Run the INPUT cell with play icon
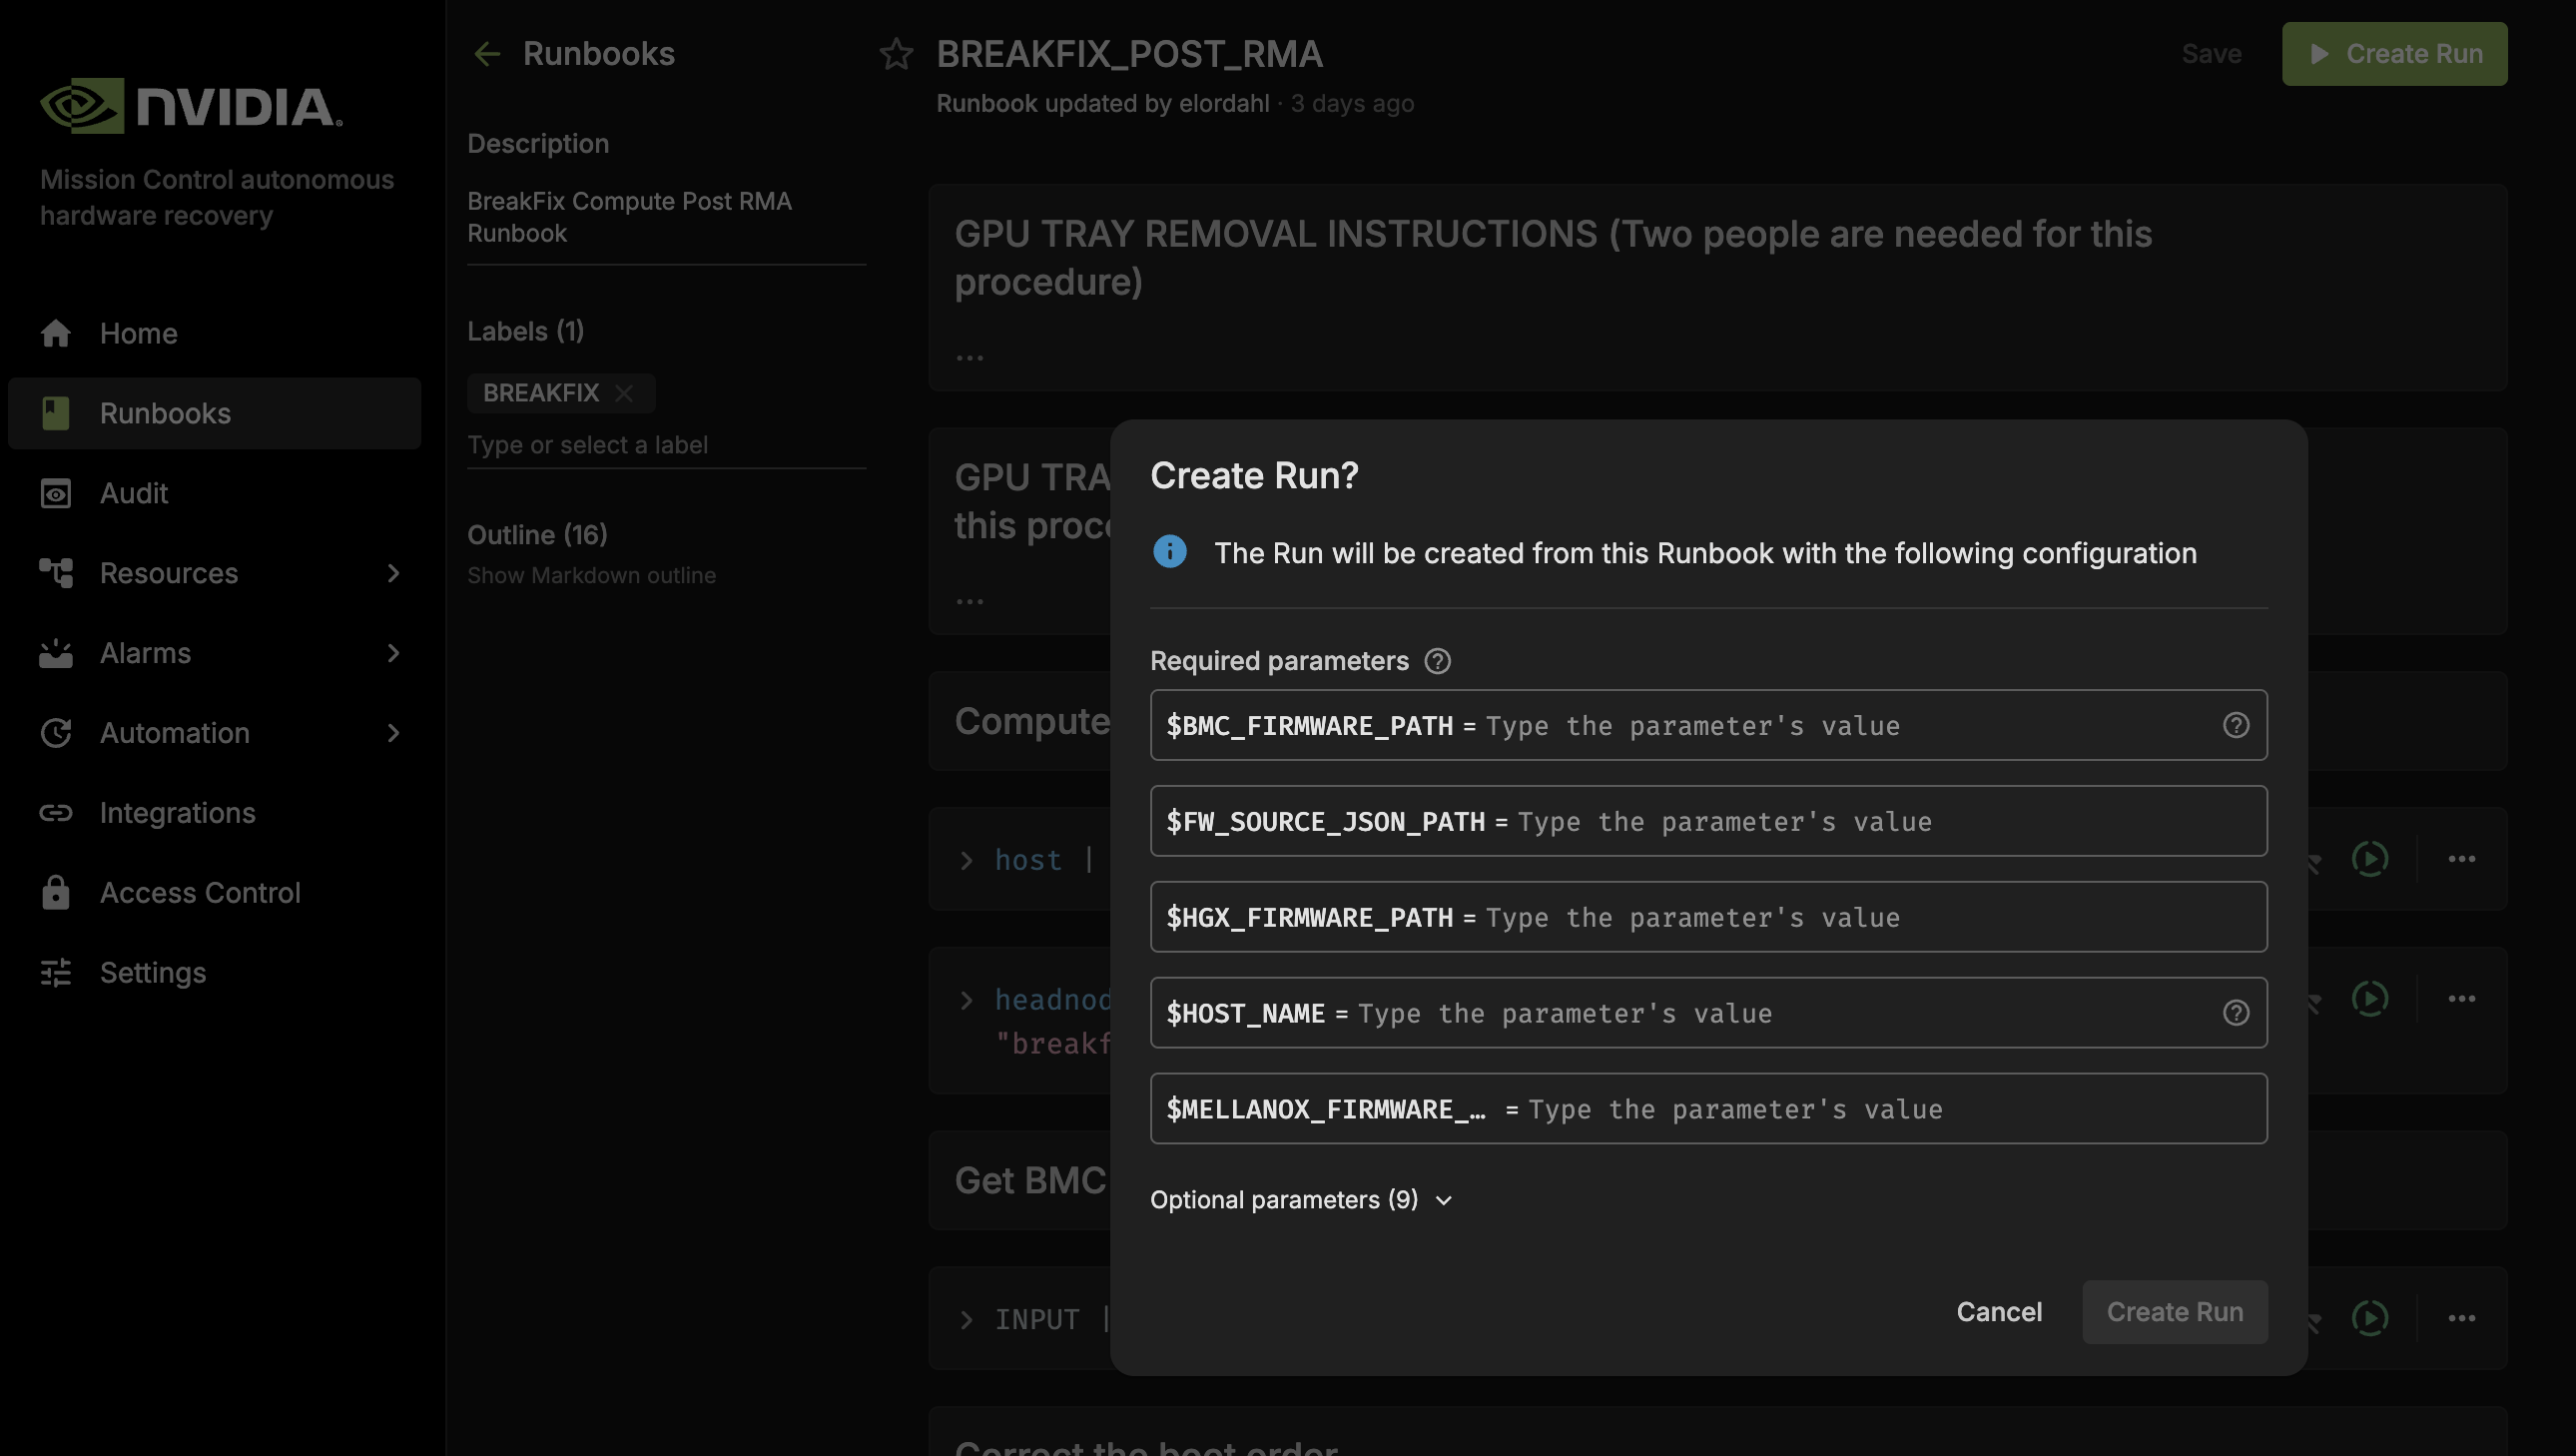The width and height of the screenshot is (2576, 1456). pos(2370,1318)
